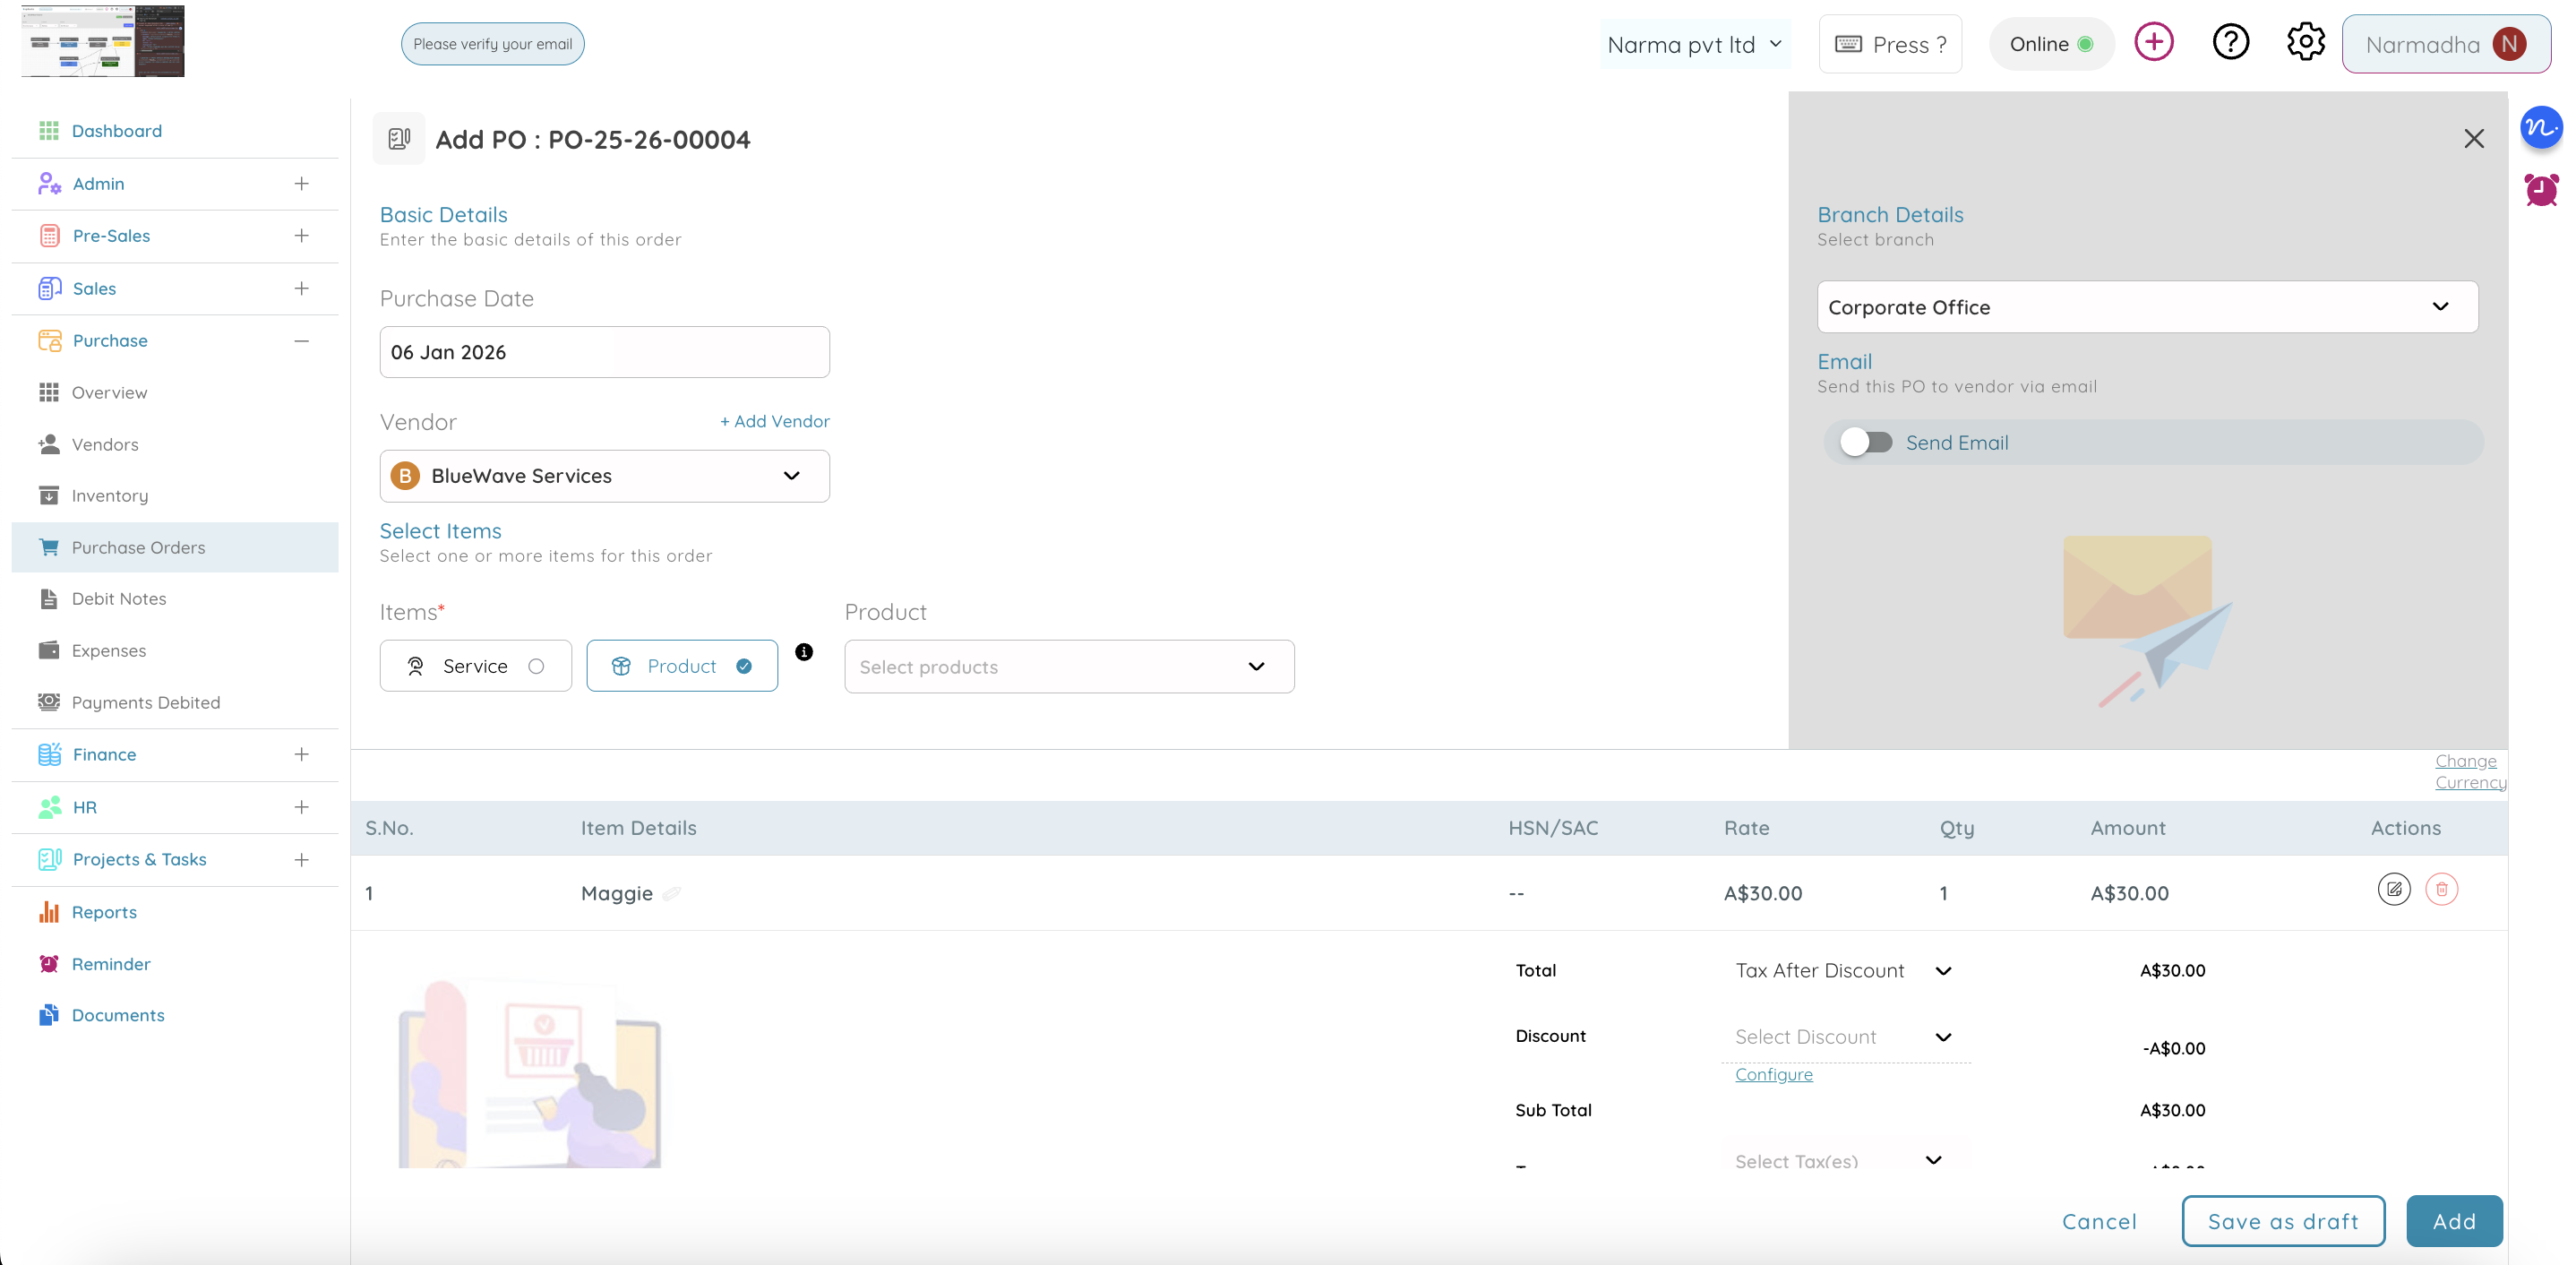Click the help question mark icon
This screenshot has height=1265, width=2576.
2230,43
